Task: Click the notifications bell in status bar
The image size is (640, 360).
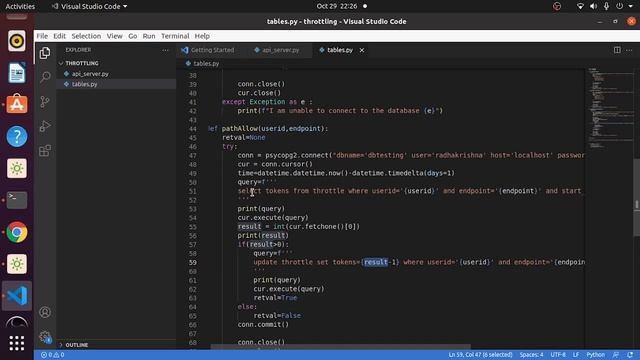Action: pos(630,355)
